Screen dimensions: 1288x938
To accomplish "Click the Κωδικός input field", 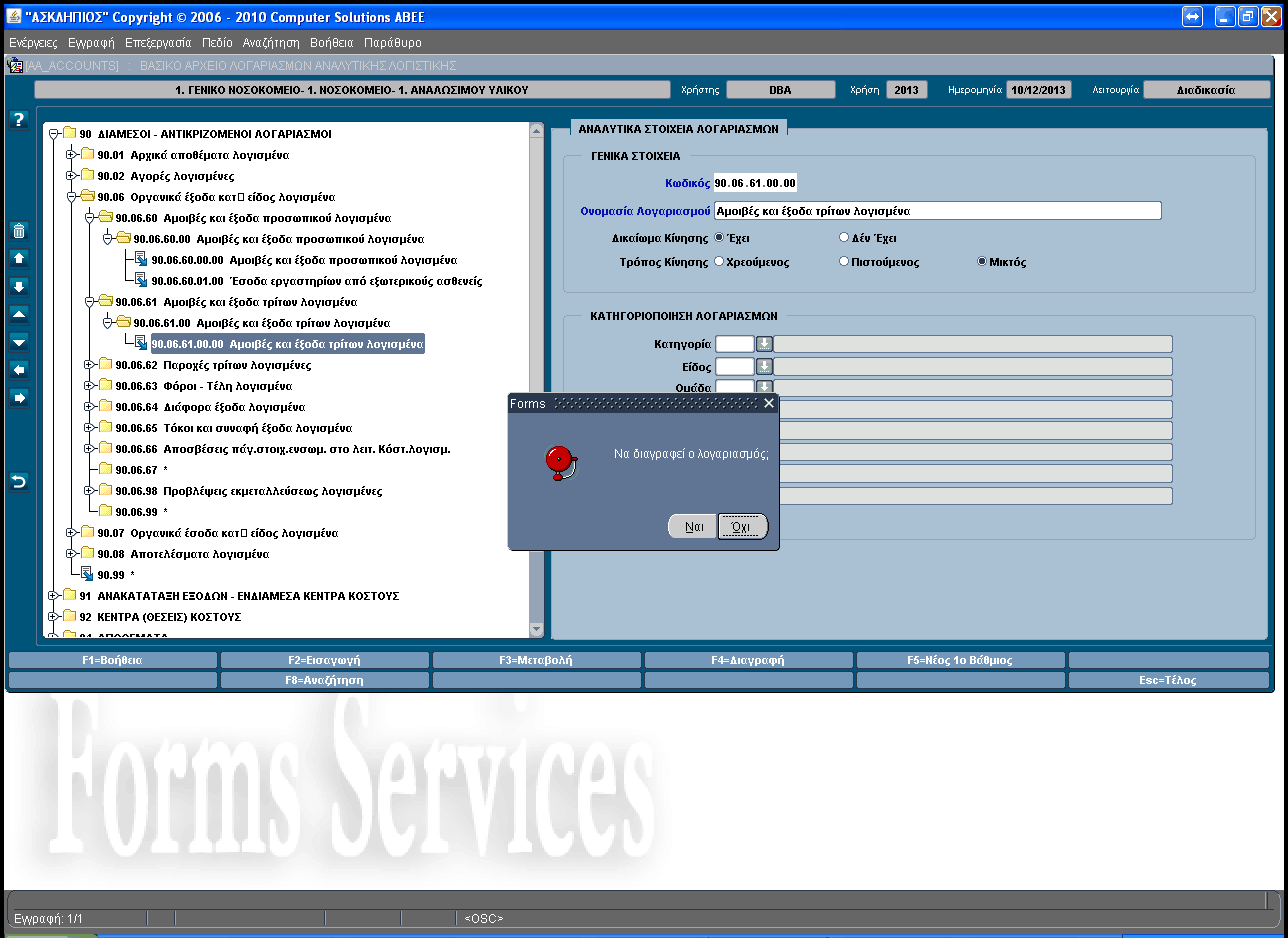I will (x=755, y=183).
